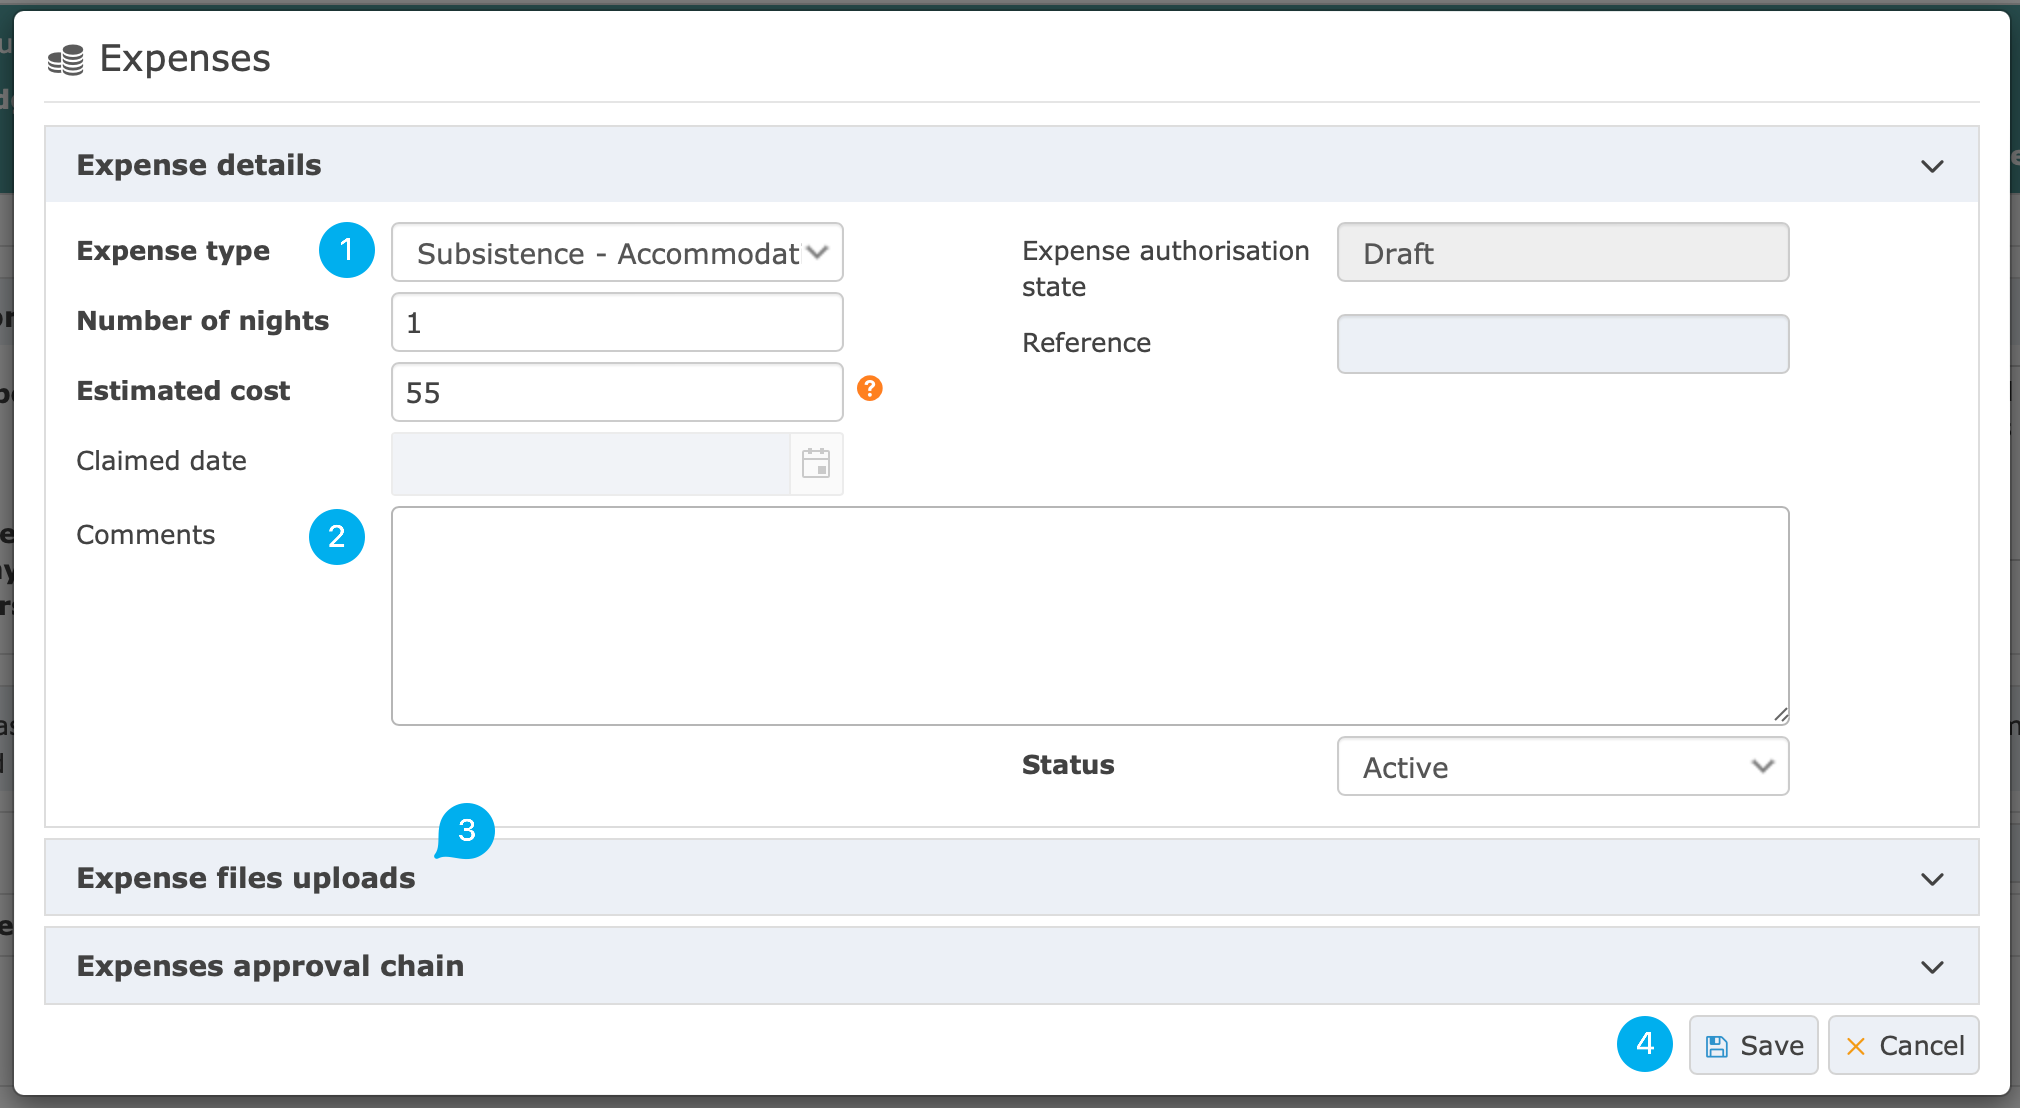Open the Status dropdown showing Active
2020x1108 pixels.
click(x=1562, y=767)
